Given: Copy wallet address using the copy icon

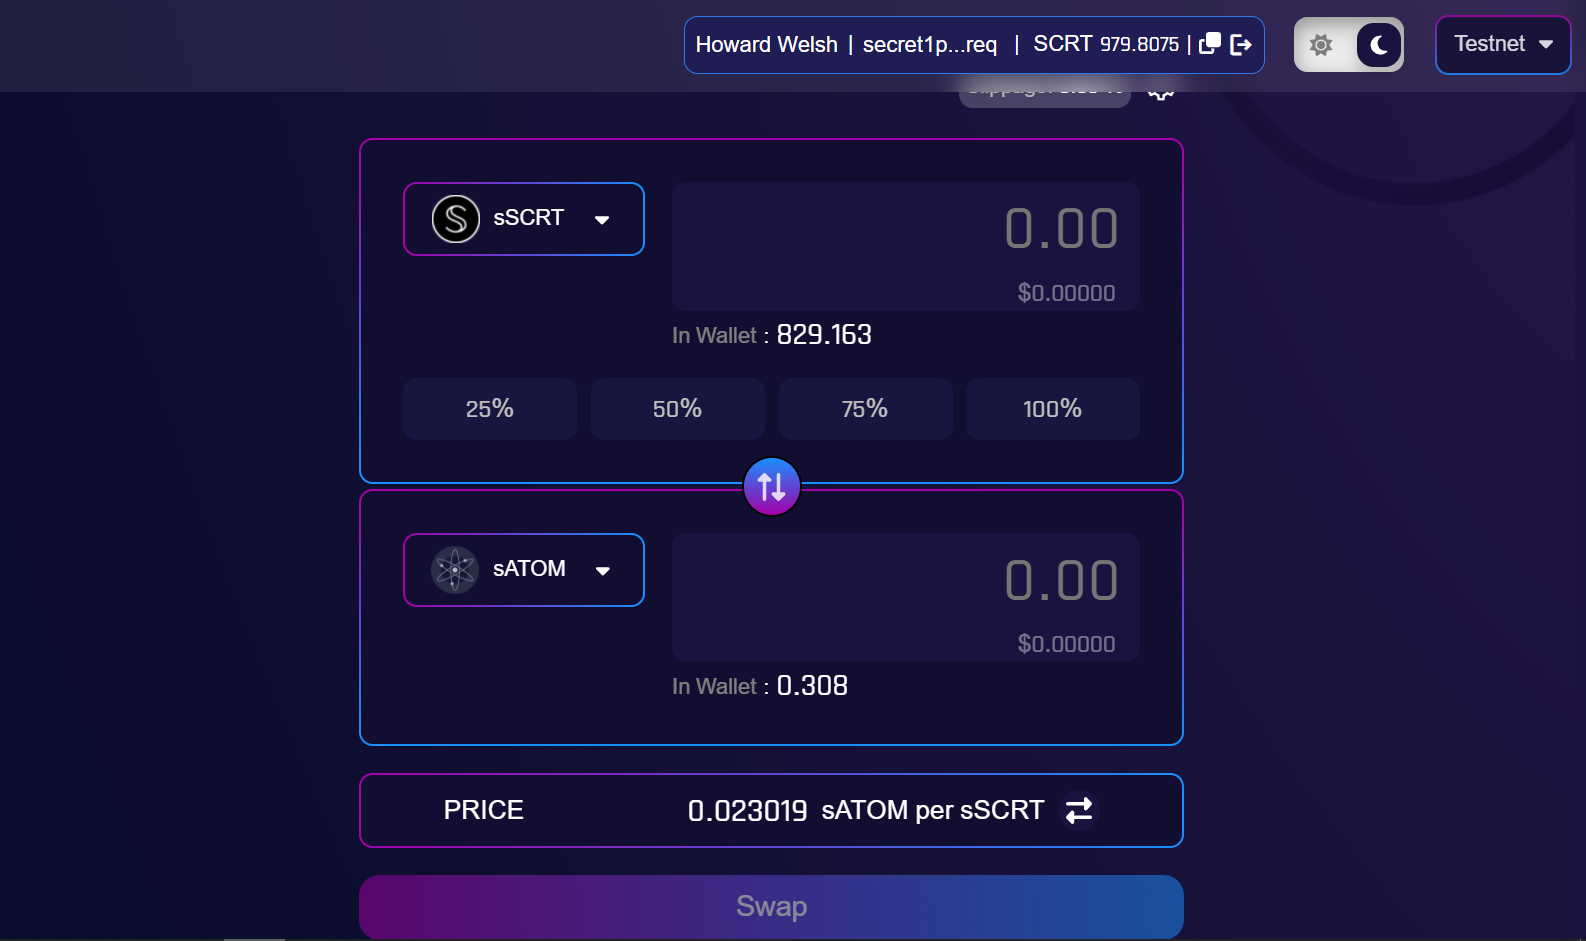Looking at the screenshot, I should click(1210, 44).
